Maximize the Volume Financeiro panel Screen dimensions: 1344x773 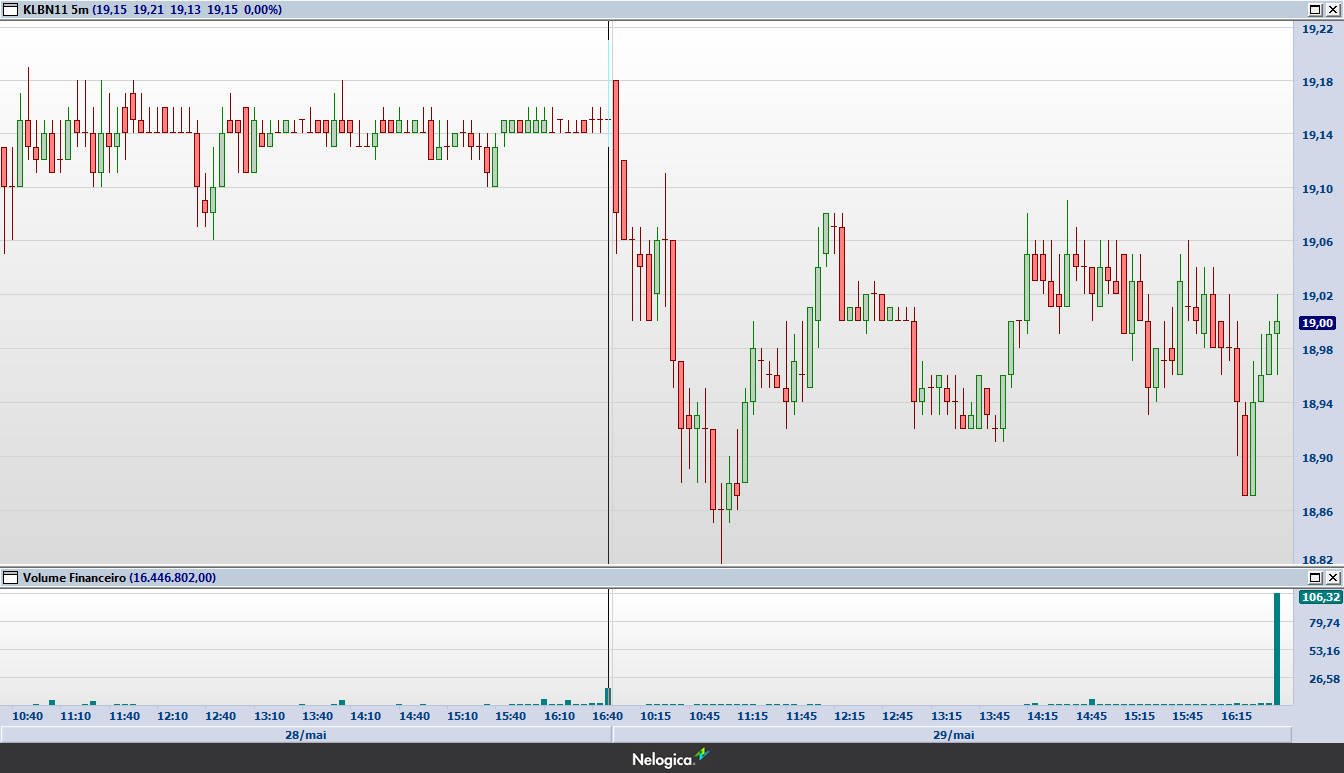click(x=1315, y=577)
